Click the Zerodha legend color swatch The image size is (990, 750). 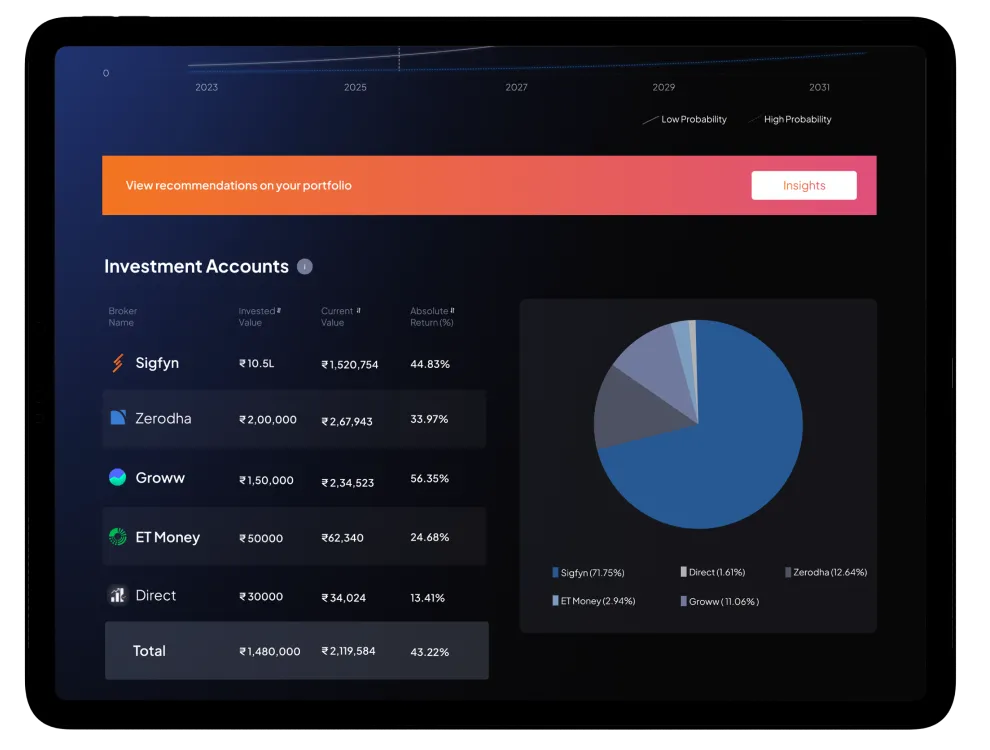(x=788, y=572)
